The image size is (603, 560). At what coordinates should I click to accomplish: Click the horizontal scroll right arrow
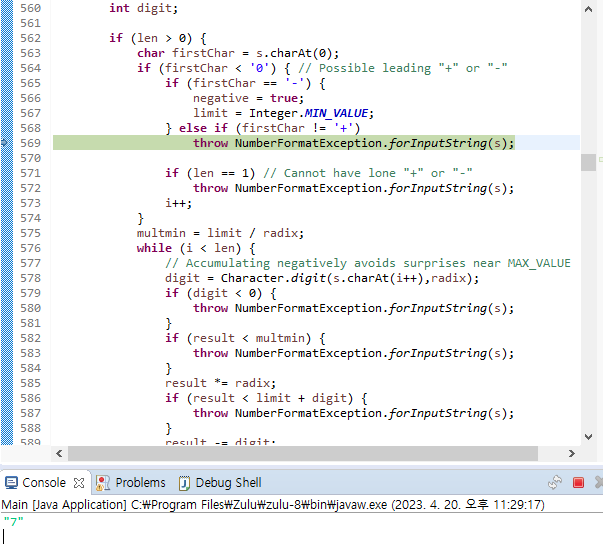(571, 453)
